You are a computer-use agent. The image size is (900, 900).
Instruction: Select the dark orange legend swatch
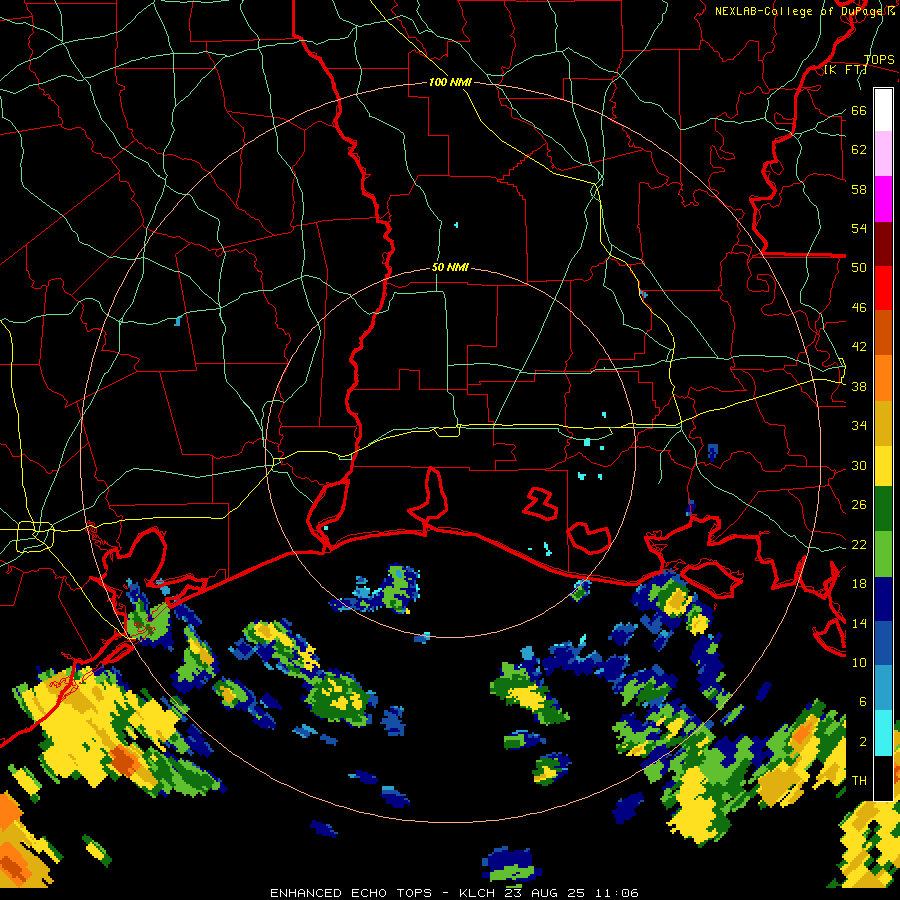tap(883, 332)
